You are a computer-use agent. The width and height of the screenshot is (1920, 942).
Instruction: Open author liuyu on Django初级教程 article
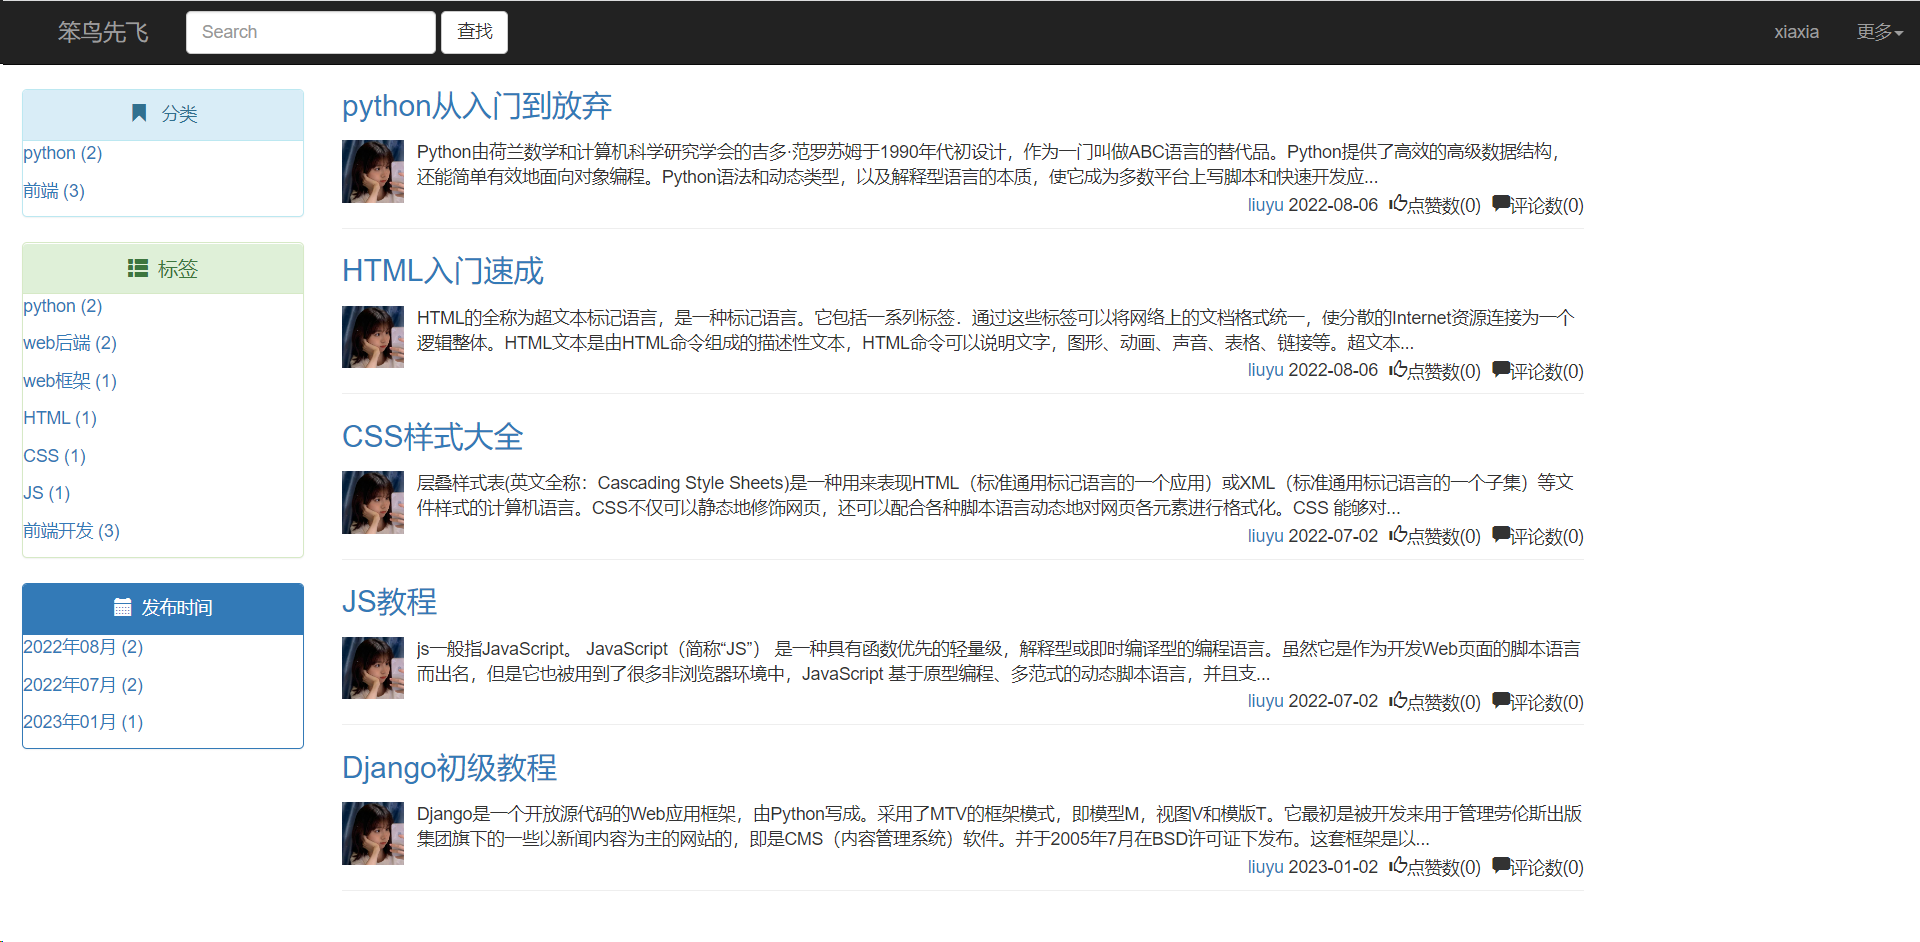click(x=1265, y=867)
